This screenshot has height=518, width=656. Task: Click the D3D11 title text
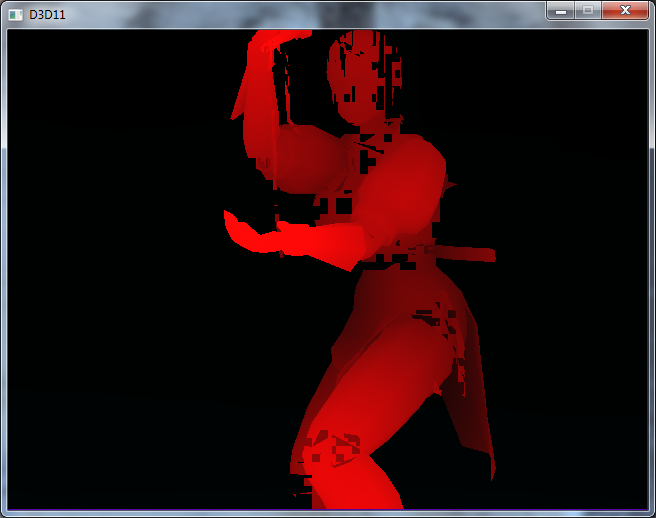pyautogui.click(x=47, y=15)
